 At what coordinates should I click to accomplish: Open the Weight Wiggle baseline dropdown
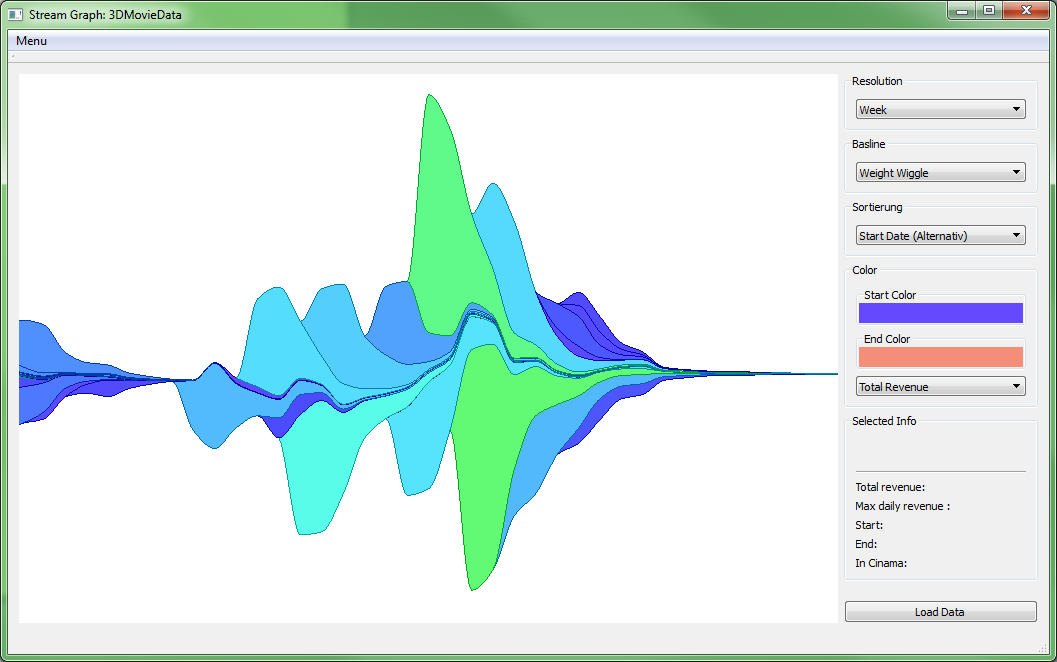tap(940, 173)
